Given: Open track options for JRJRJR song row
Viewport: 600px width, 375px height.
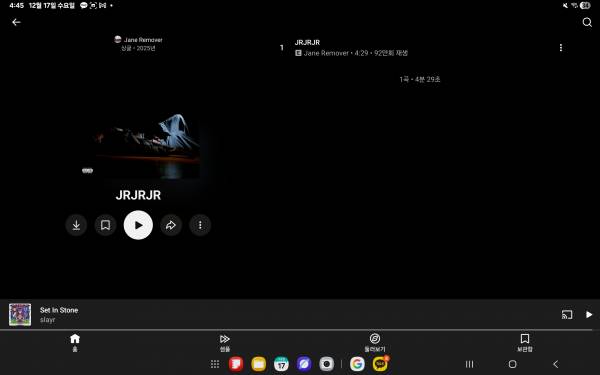Looking at the screenshot, I should tap(561, 47).
